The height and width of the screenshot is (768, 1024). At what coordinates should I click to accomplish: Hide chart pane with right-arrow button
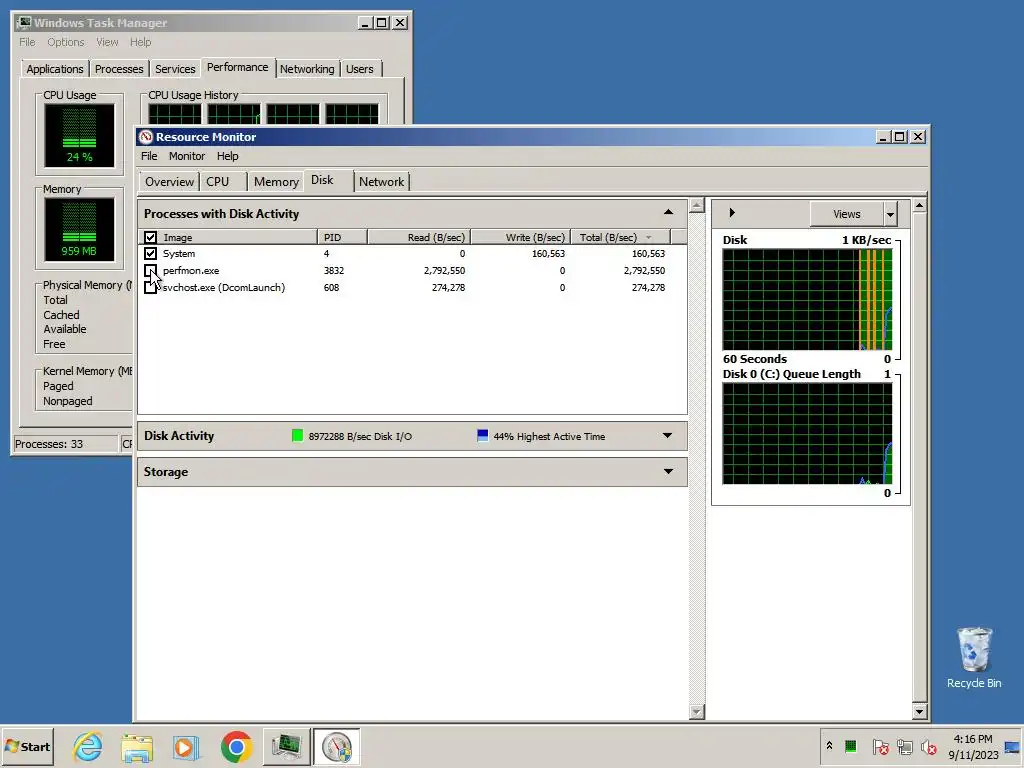click(731, 212)
